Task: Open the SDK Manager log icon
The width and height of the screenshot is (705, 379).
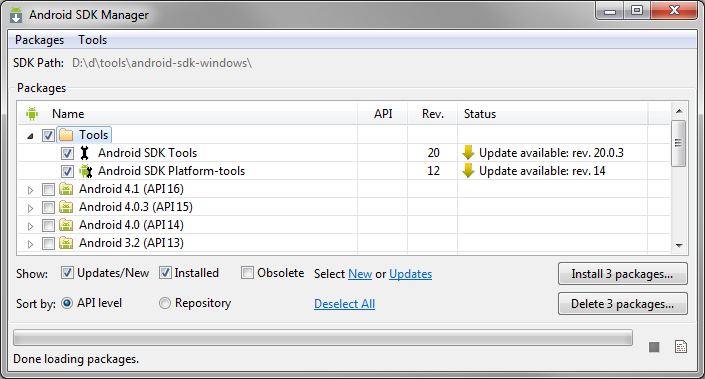Action: coord(681,347)
